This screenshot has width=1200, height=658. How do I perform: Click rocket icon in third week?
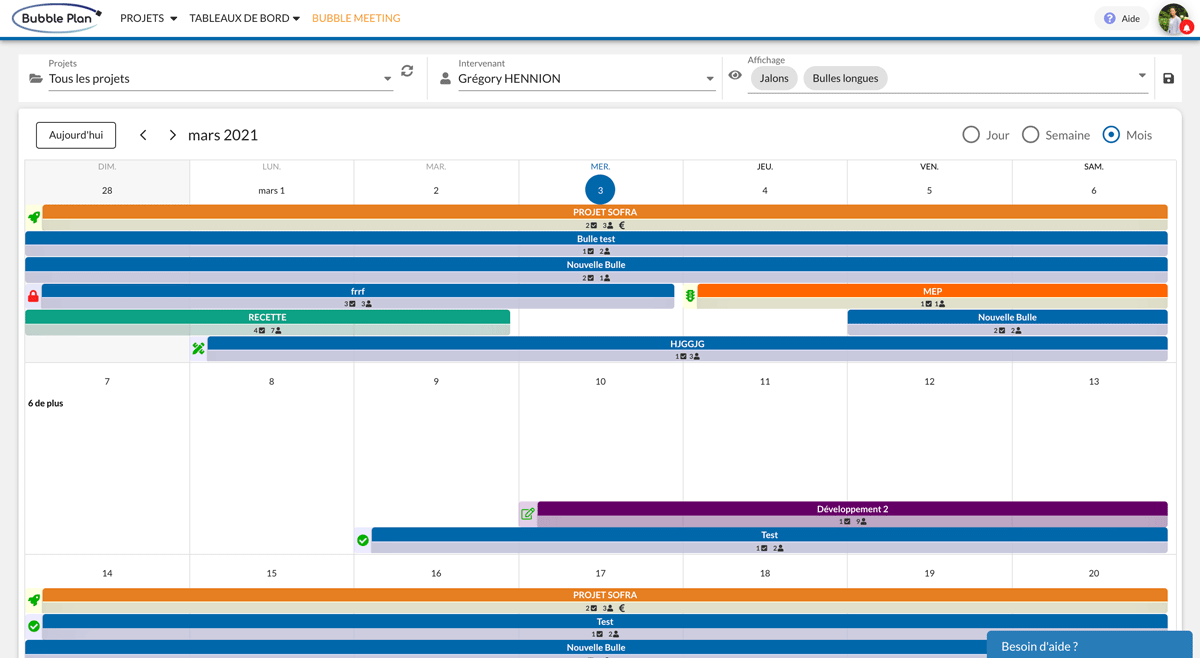pyautogui.click(x=34, y=600)
